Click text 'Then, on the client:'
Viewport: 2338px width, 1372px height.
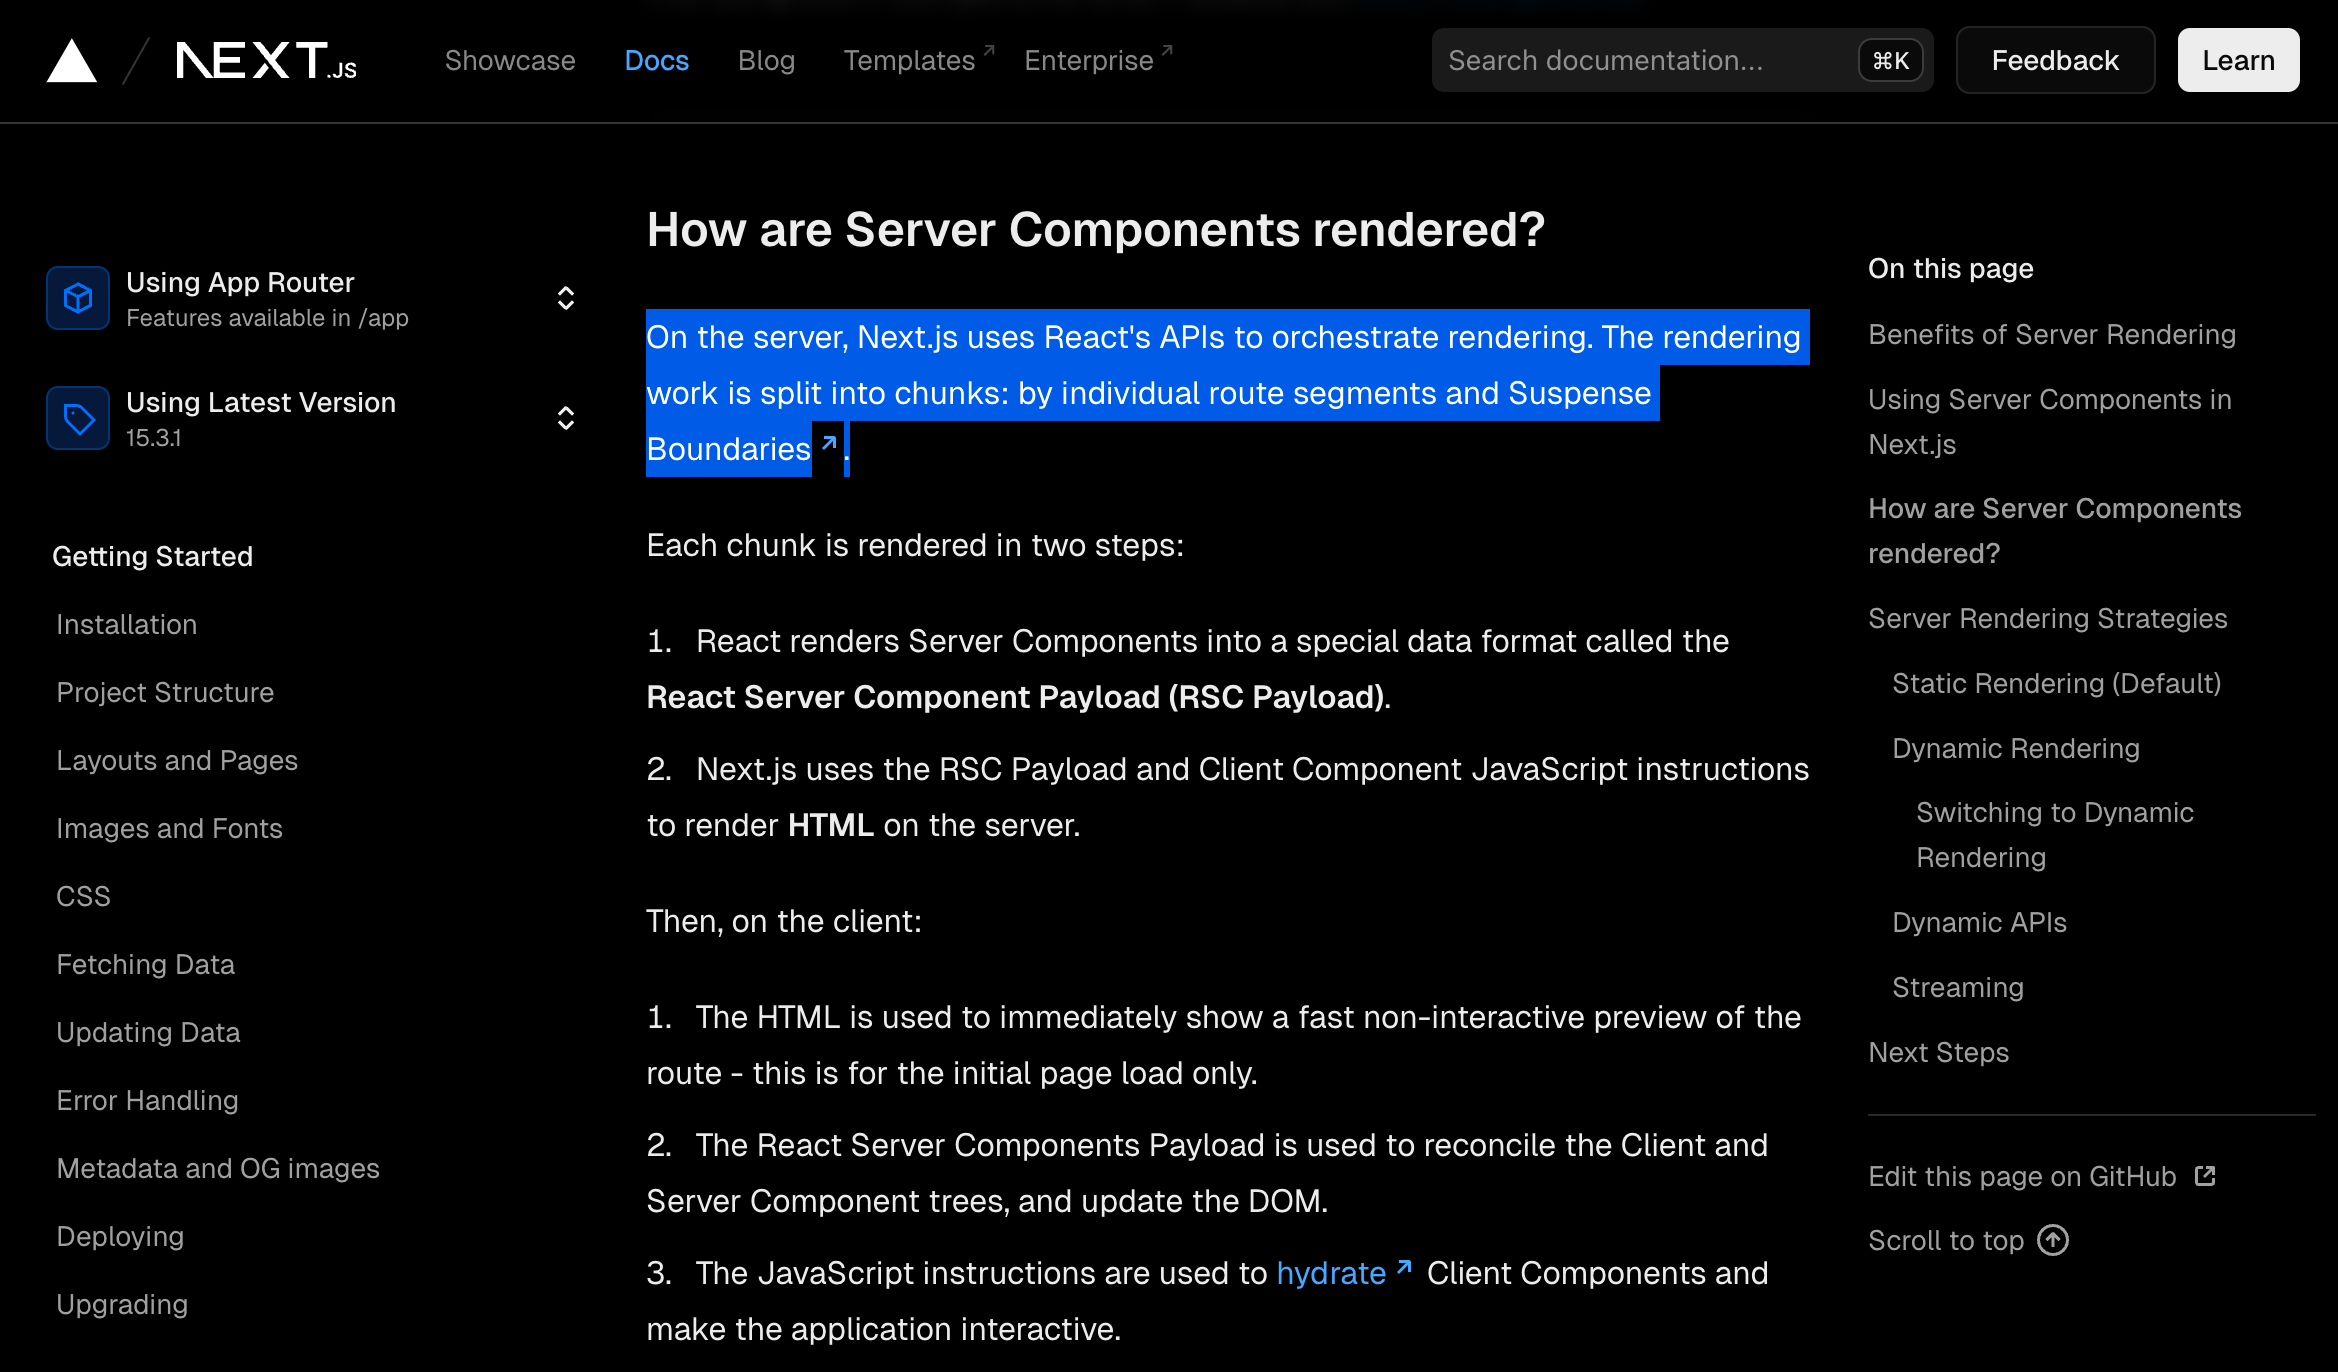coord(784,921)
